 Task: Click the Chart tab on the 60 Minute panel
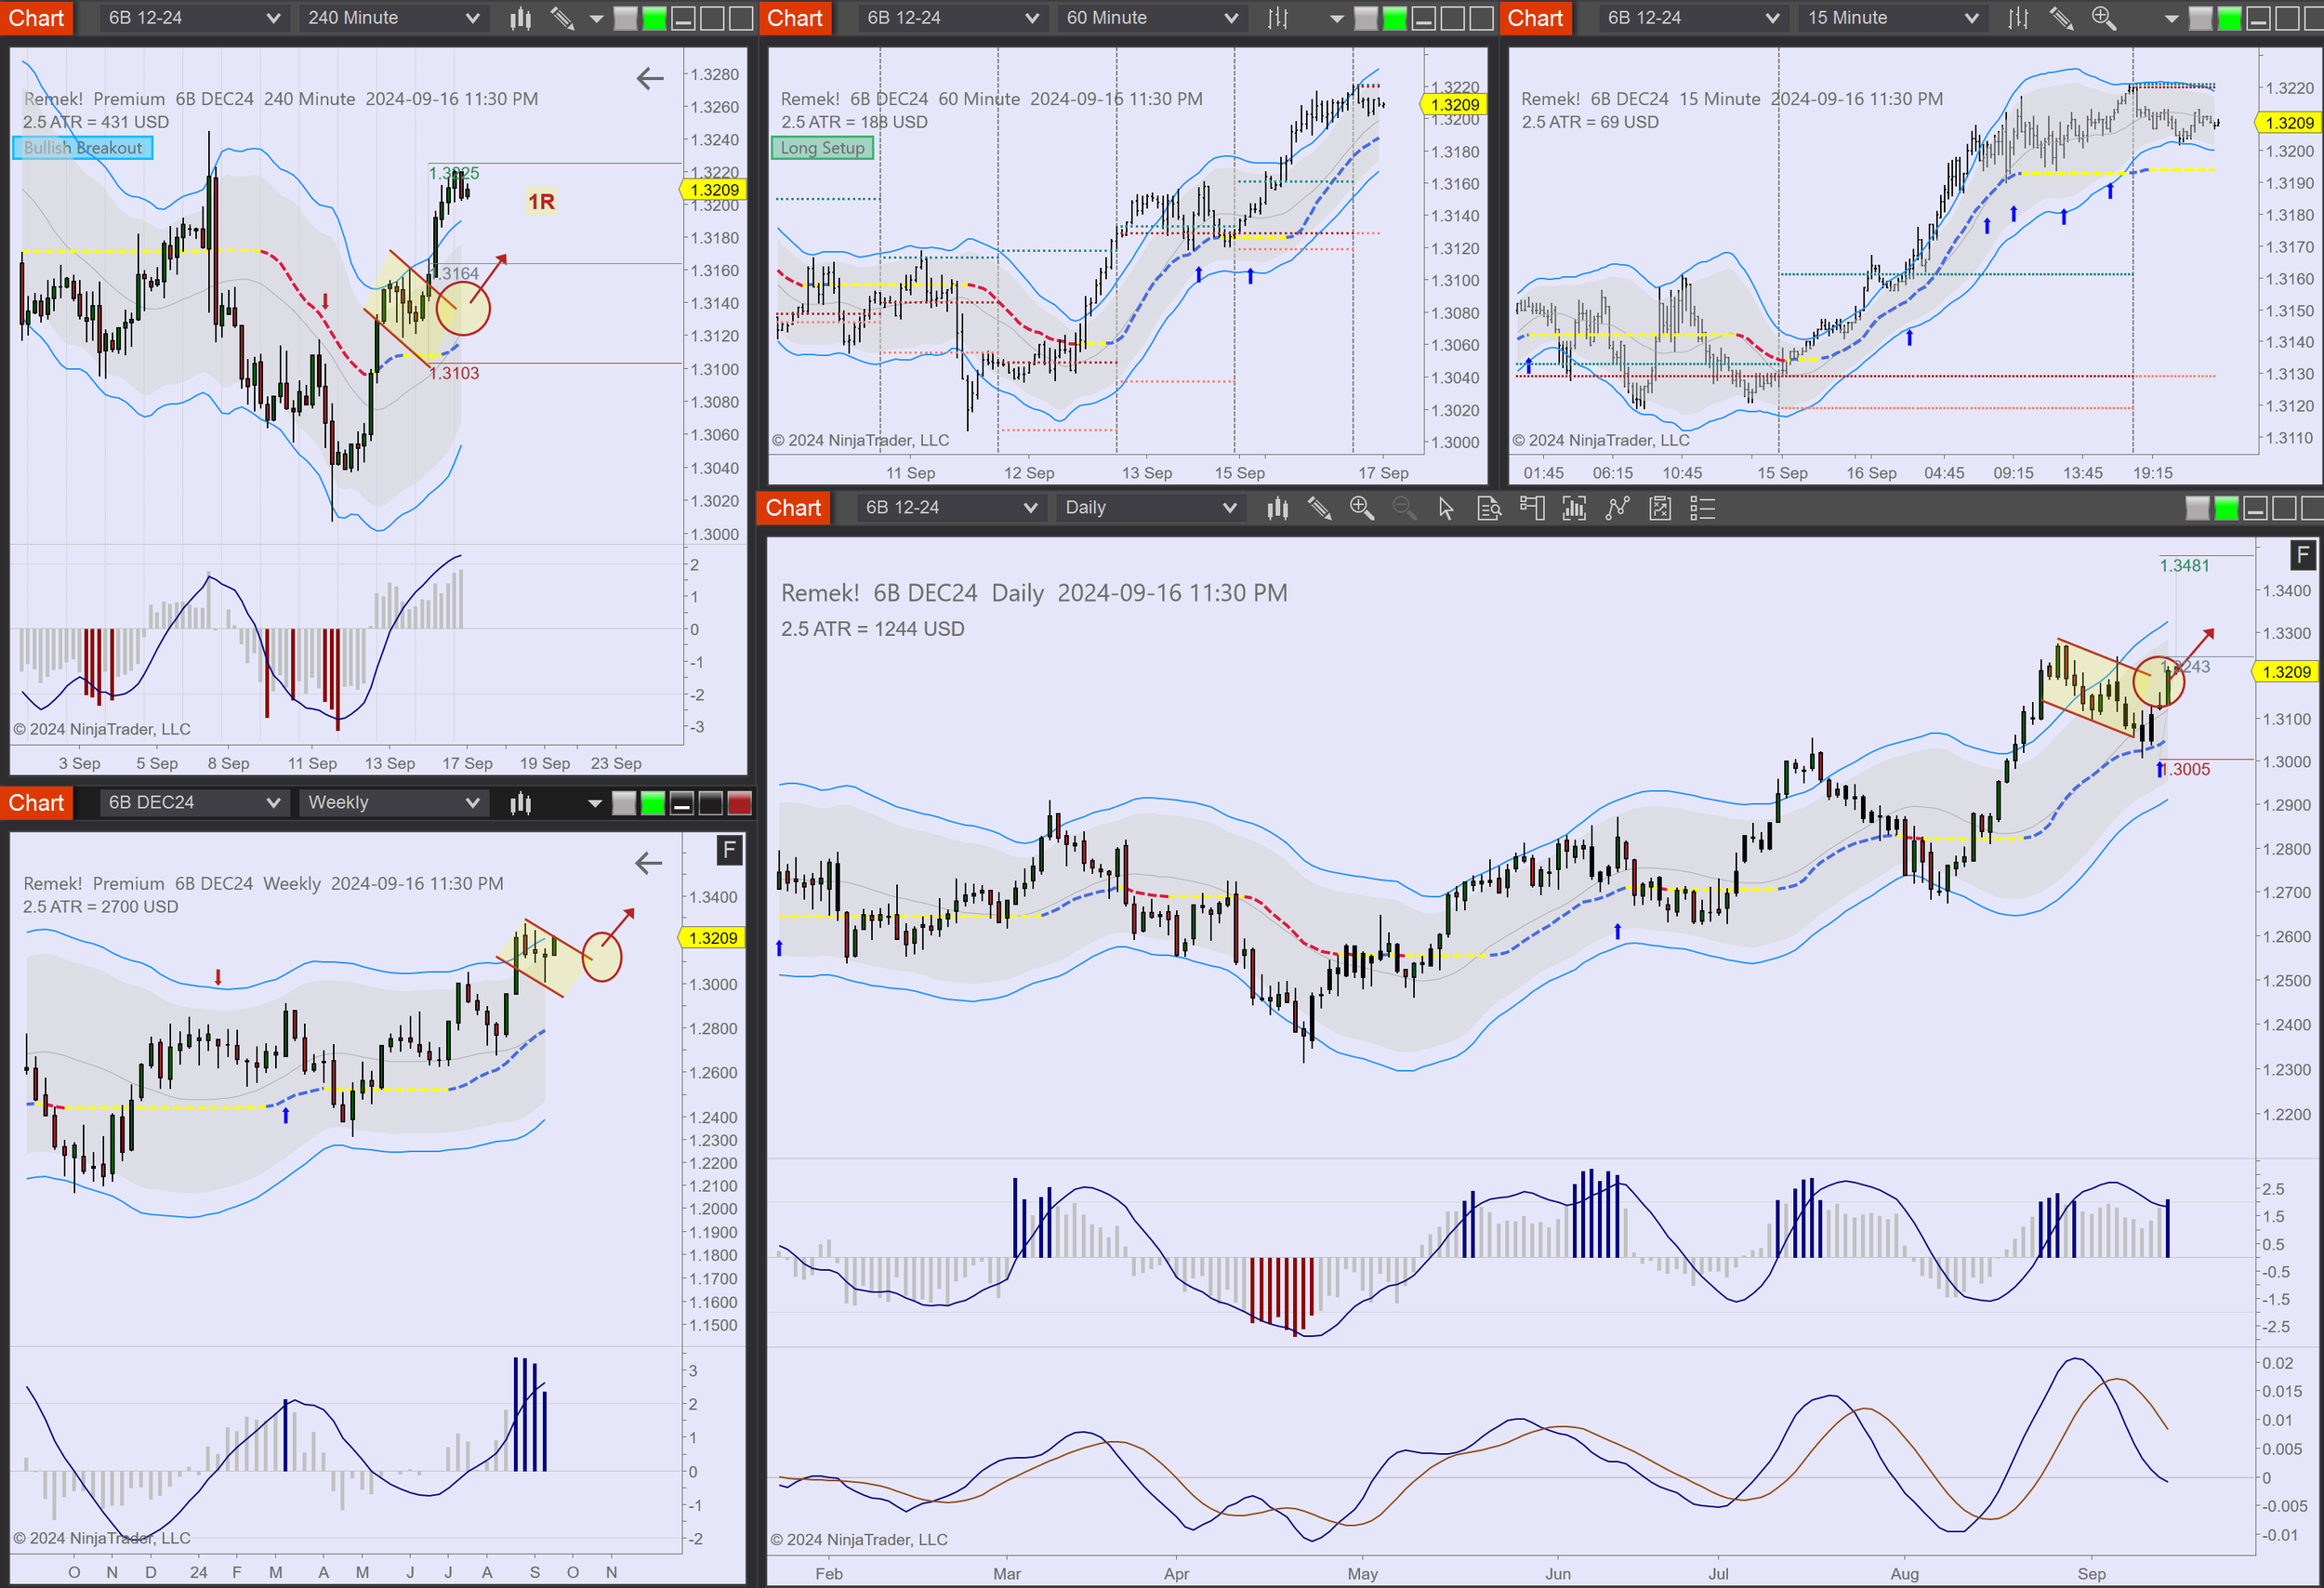(x=795, y=18)
